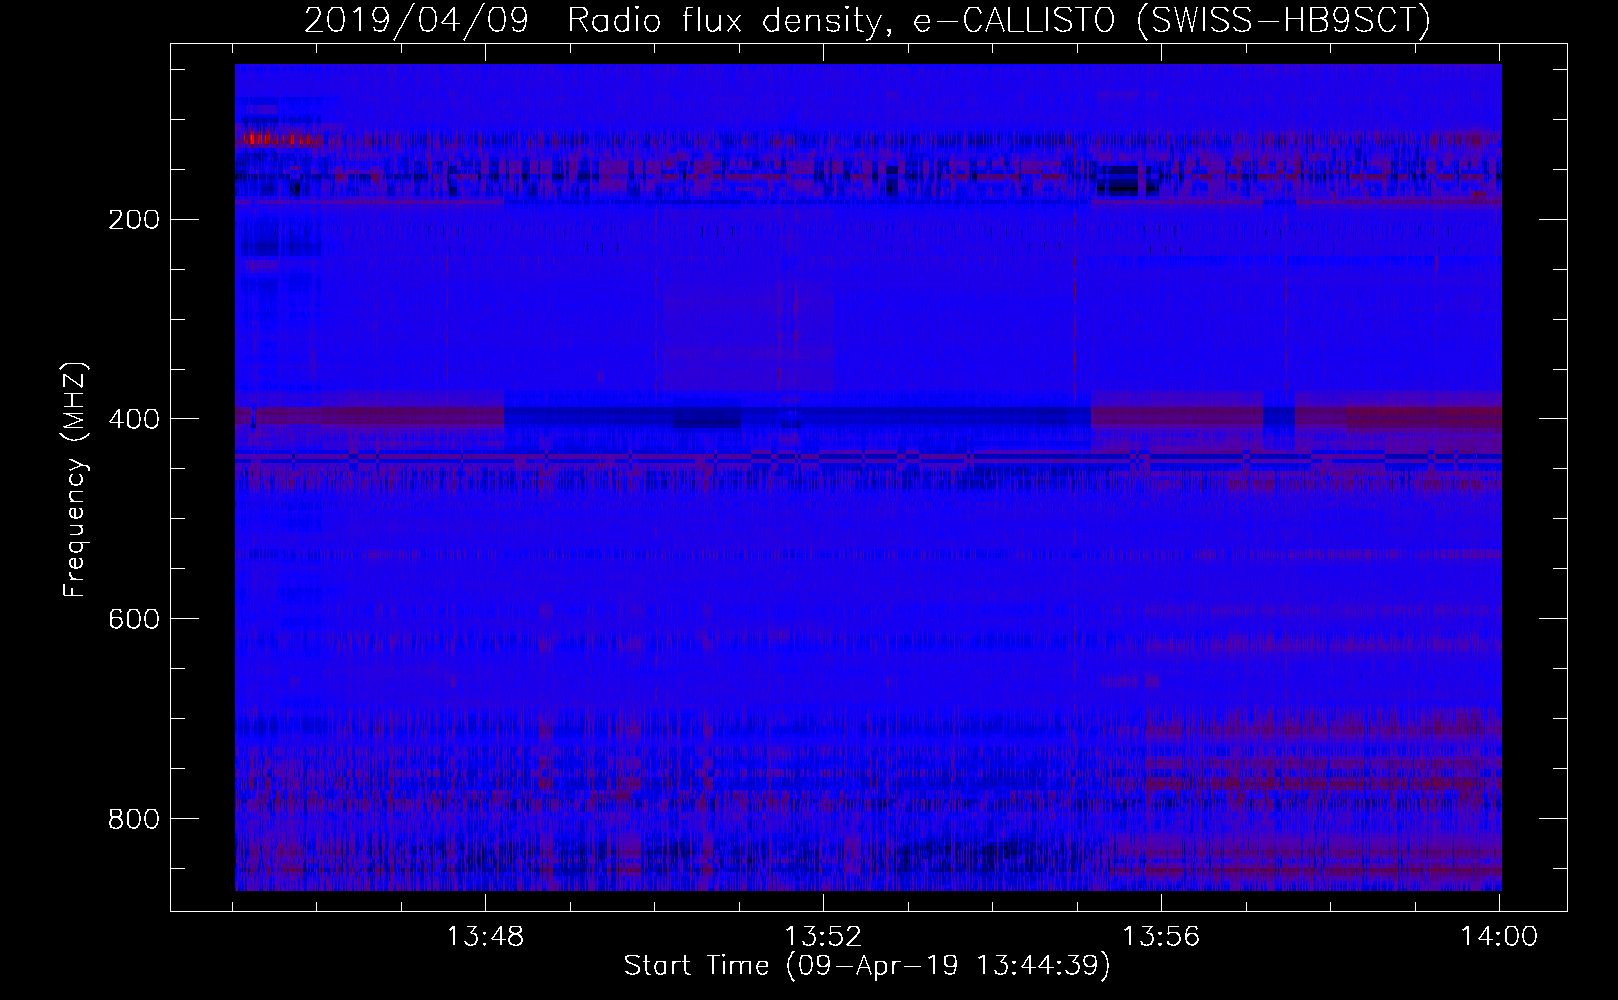
Task: Click the "13:52" time tick label
Action: click(823, 937)
